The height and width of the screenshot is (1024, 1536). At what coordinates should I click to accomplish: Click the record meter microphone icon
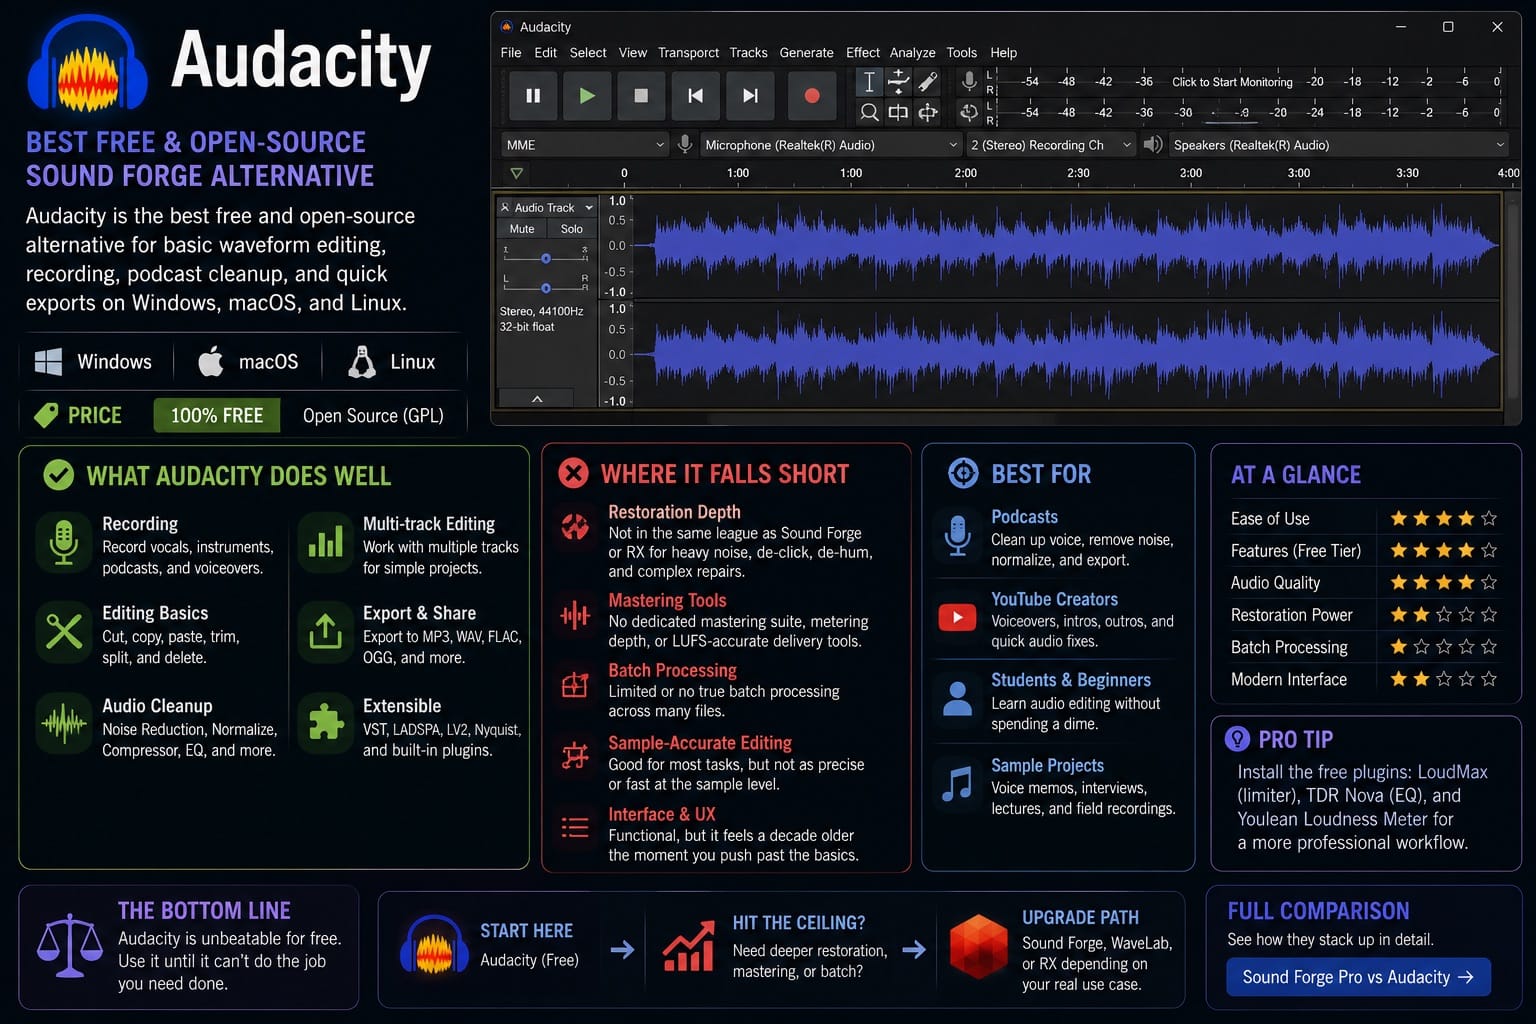tap(968, 81)
